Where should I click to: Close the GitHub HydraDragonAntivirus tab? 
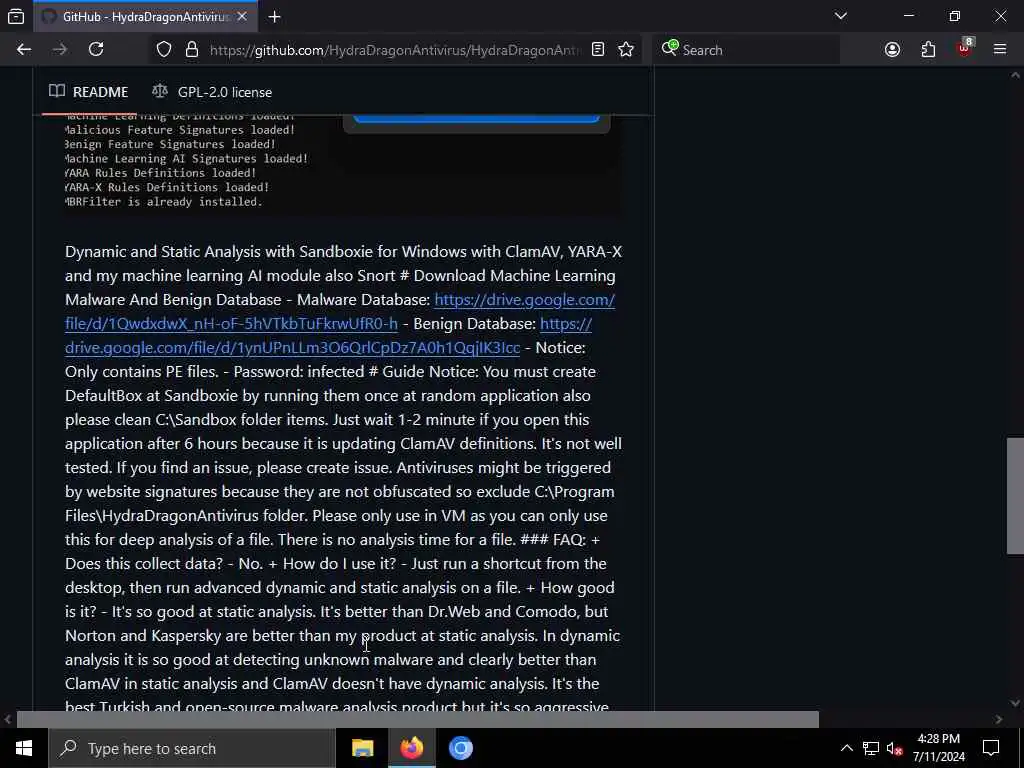tap(242, 16)
